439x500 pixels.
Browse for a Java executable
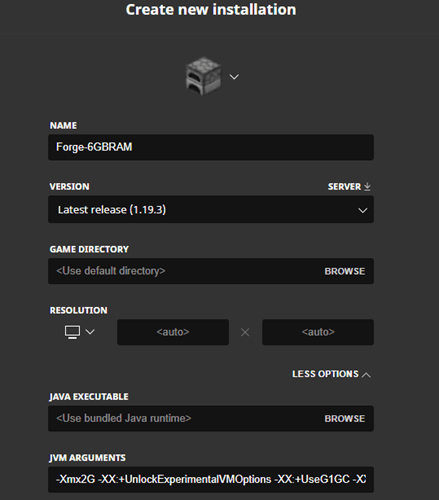click(x=345, y=419)
